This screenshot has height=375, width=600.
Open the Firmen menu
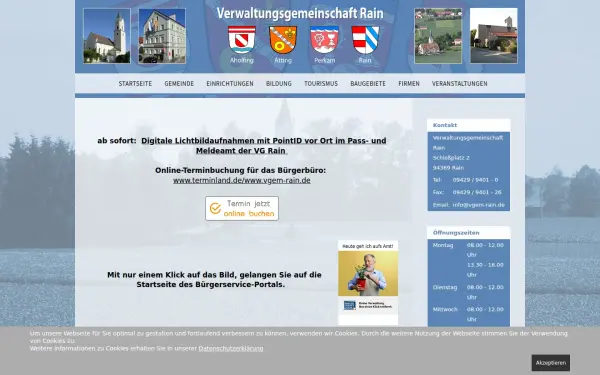tap(409, 83)
